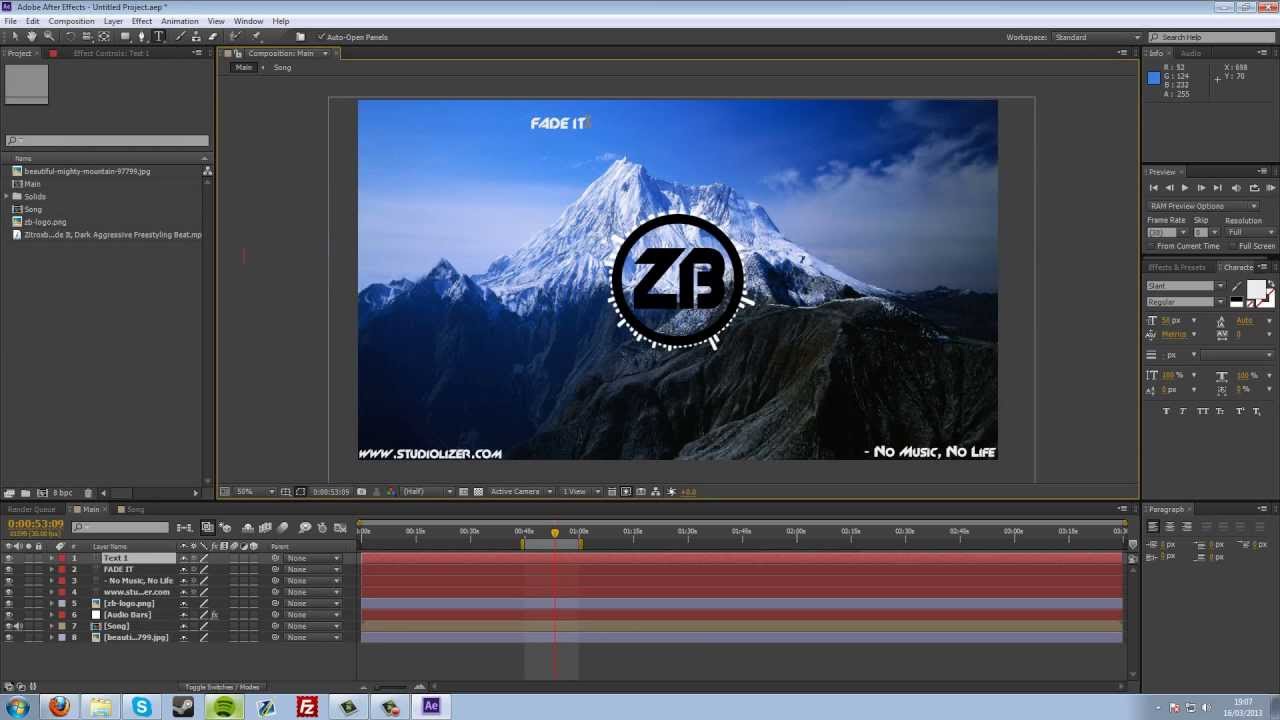Select the Horizontal Type tool
This screenshot has width=1280, height=720.
pos(158,36)
